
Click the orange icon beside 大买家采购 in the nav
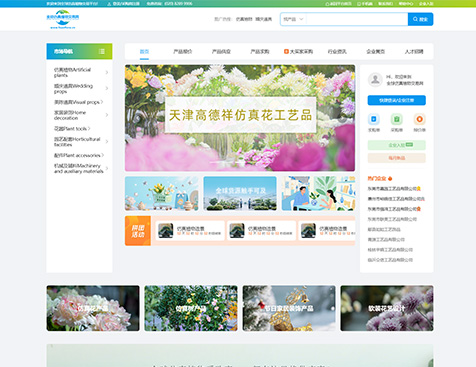(x=286, y=51)
